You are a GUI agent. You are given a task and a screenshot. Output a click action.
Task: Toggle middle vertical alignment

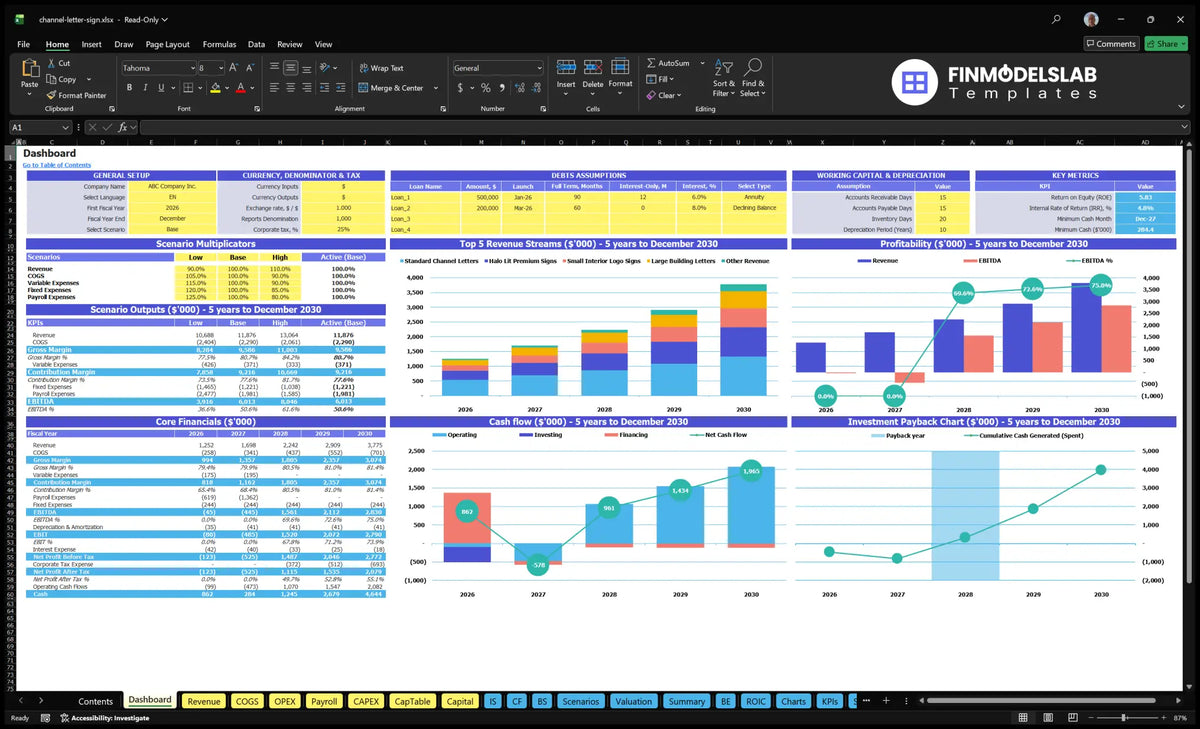[290, 68]
